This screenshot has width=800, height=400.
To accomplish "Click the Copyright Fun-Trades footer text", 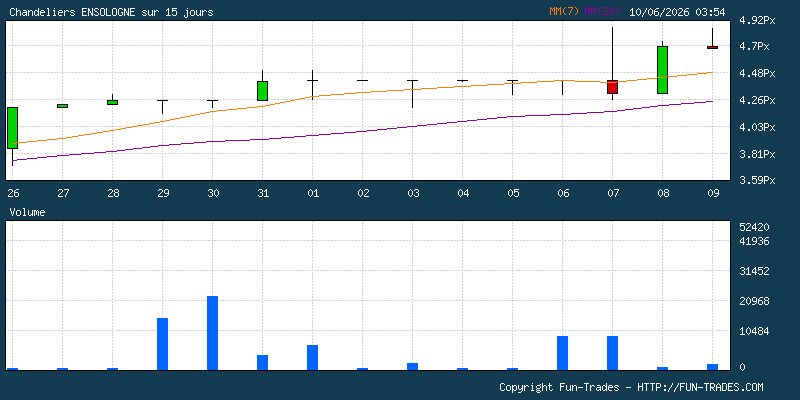I will tap(631, 387).
